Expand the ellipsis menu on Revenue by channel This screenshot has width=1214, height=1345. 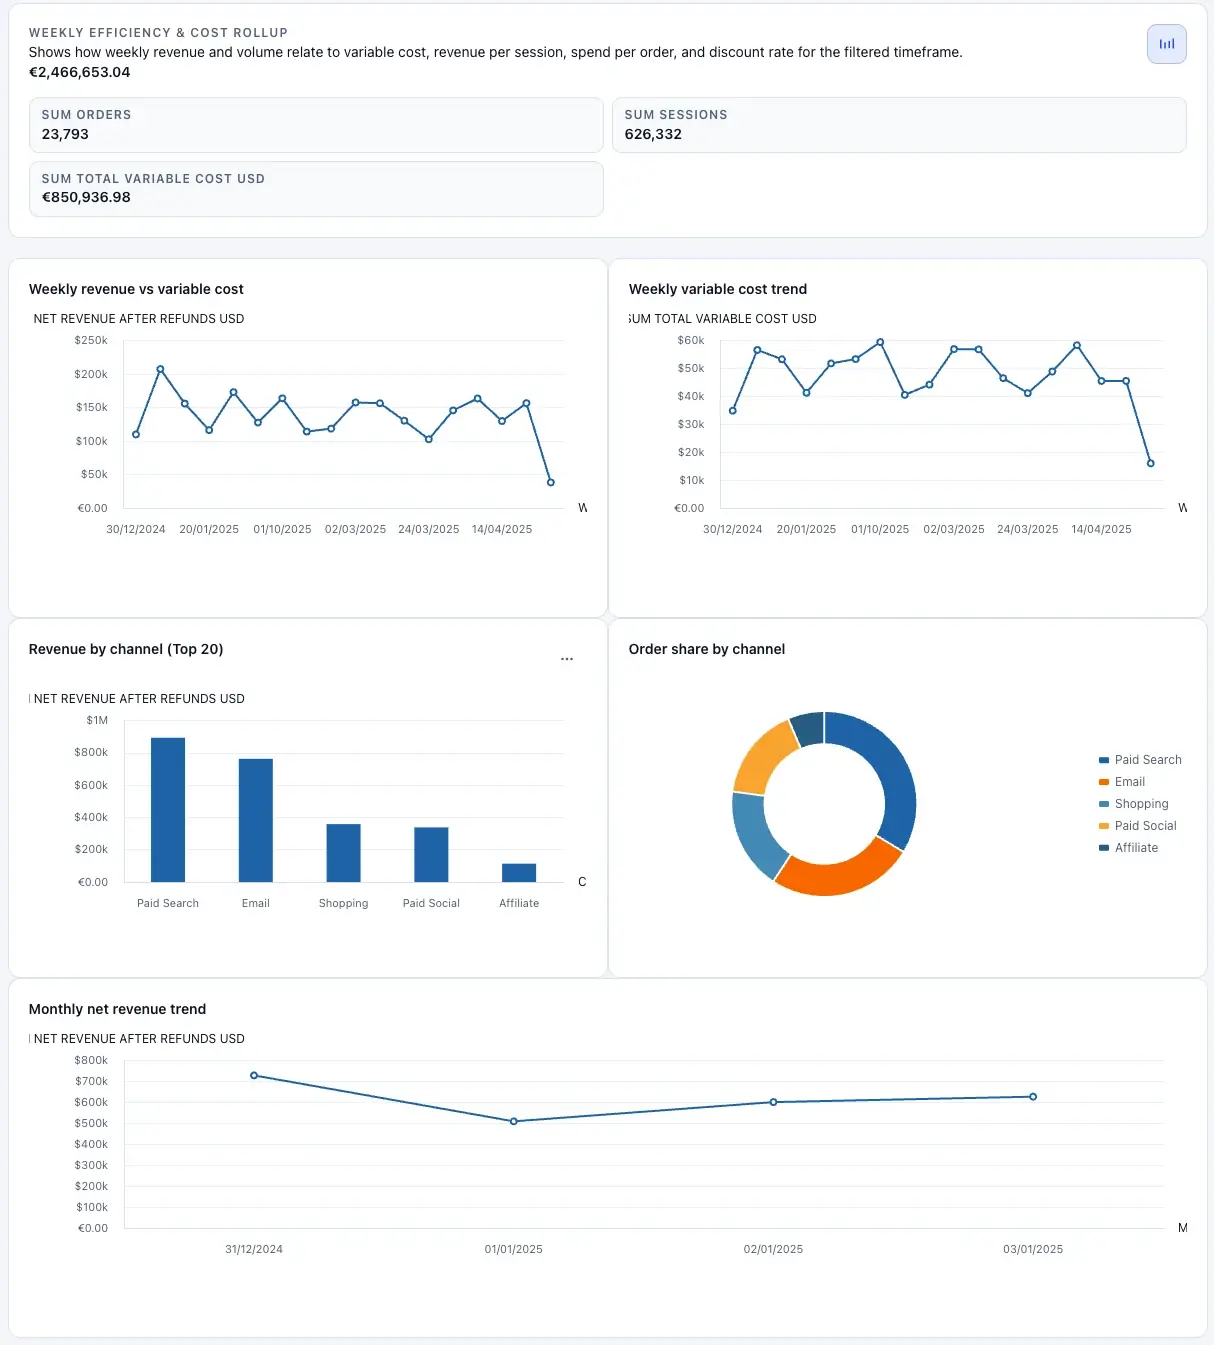[567, 659]
